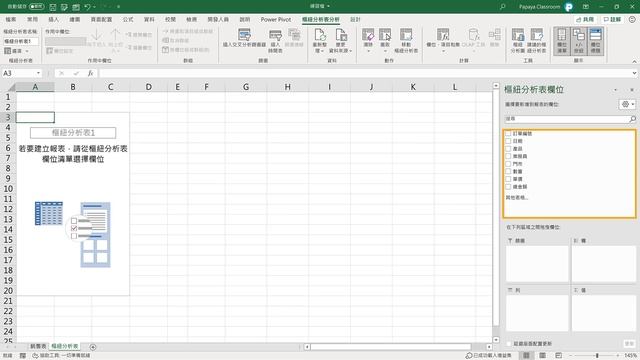640x360 pixels.
Task: Click the Comments button
Action: pos(612,19)
